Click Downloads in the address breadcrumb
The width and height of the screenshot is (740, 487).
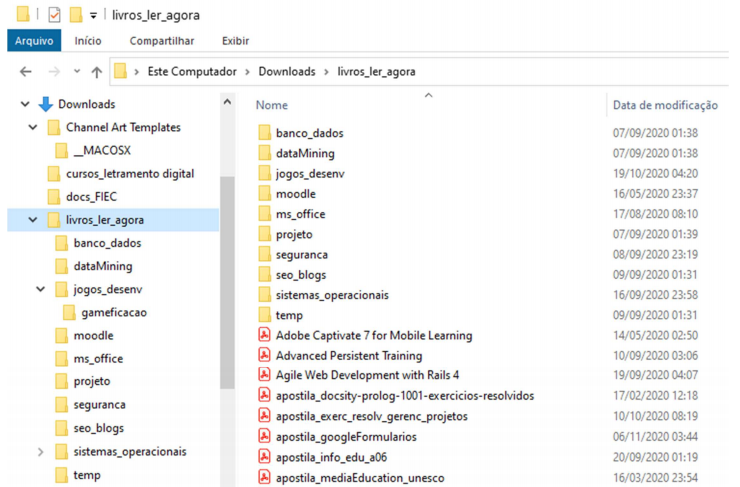pos(287,72)
